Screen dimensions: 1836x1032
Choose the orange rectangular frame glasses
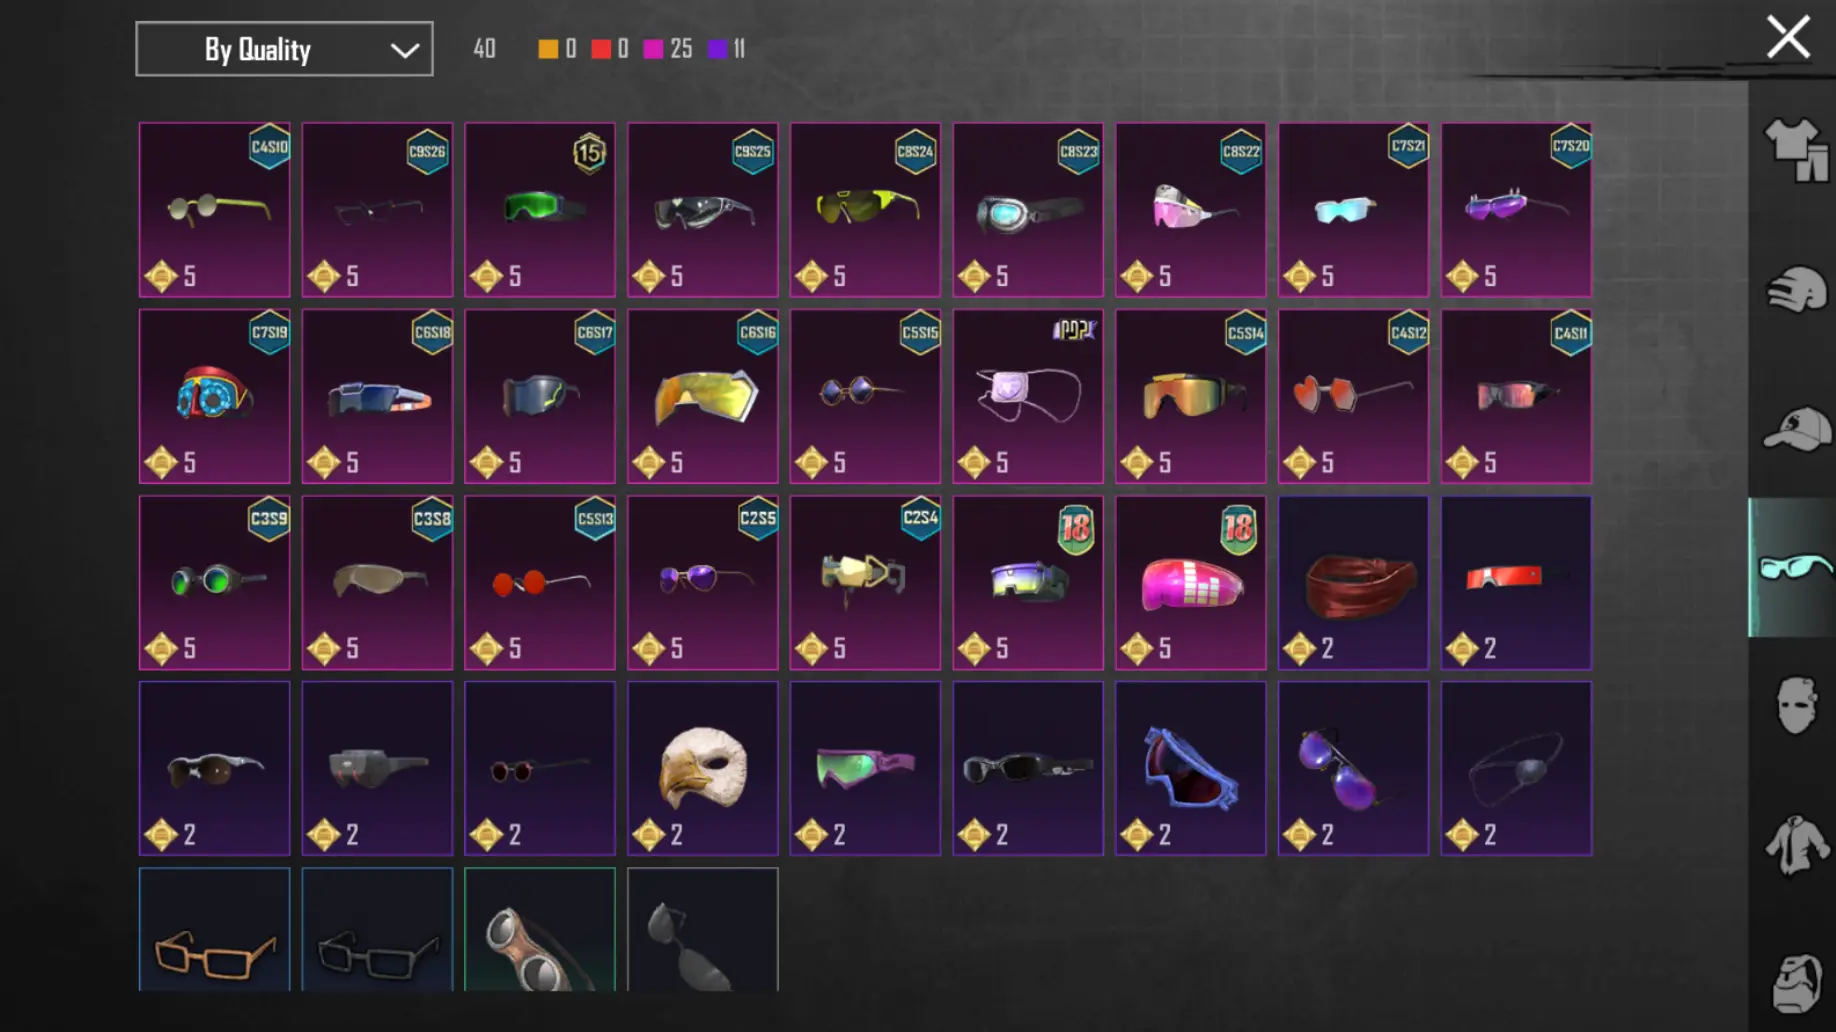[214, 930]
